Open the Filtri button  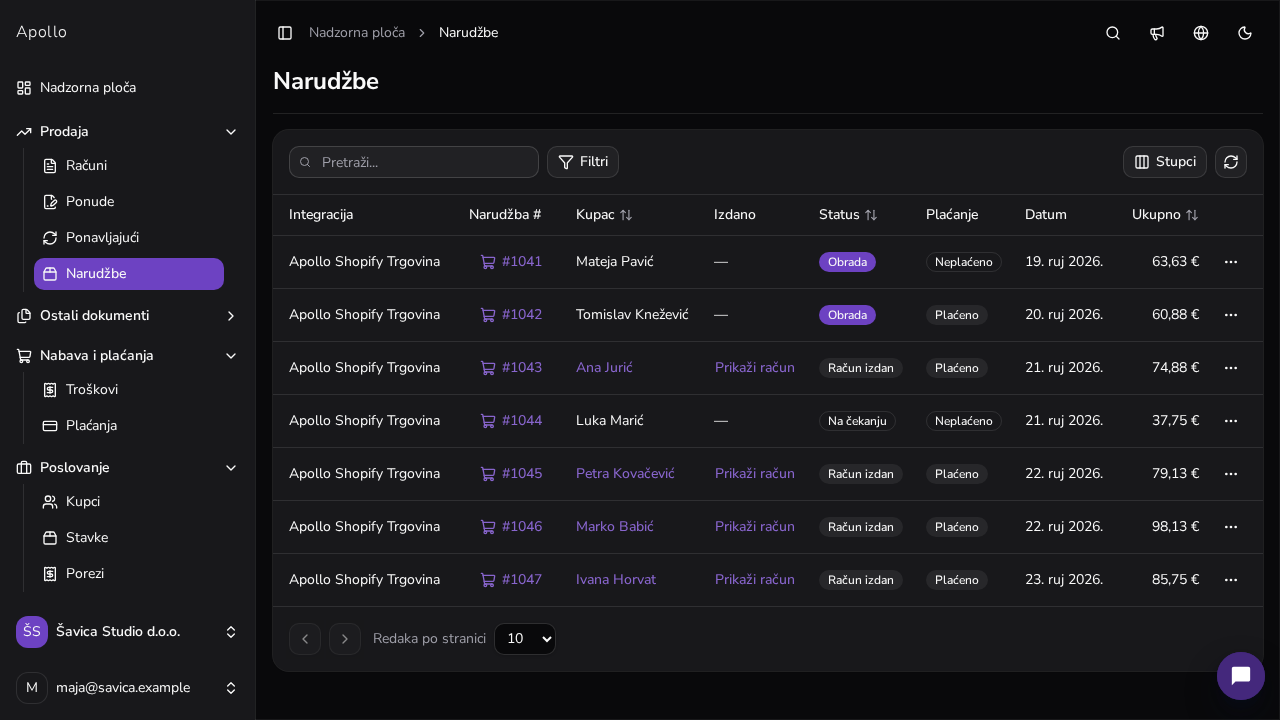click(x=583, y=162)
